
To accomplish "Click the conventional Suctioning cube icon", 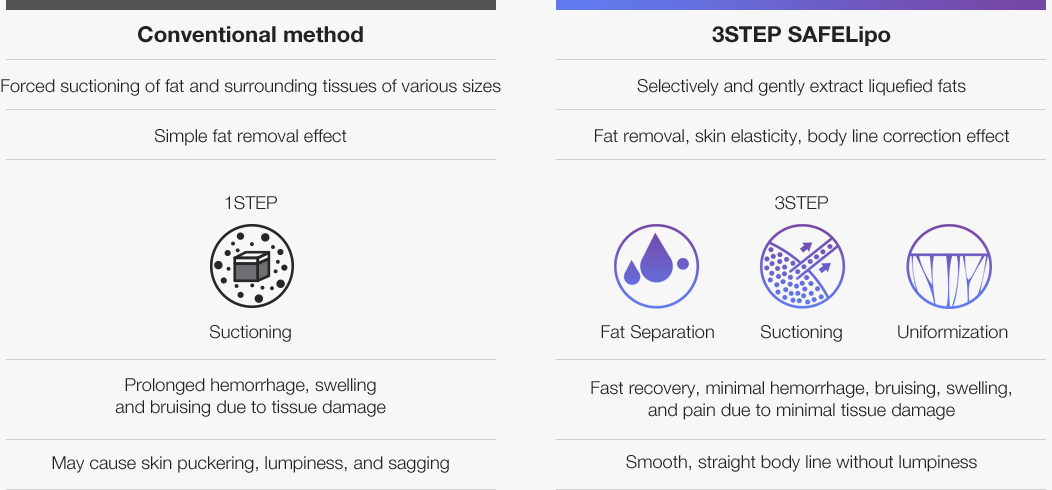I will tap(252, 266).
